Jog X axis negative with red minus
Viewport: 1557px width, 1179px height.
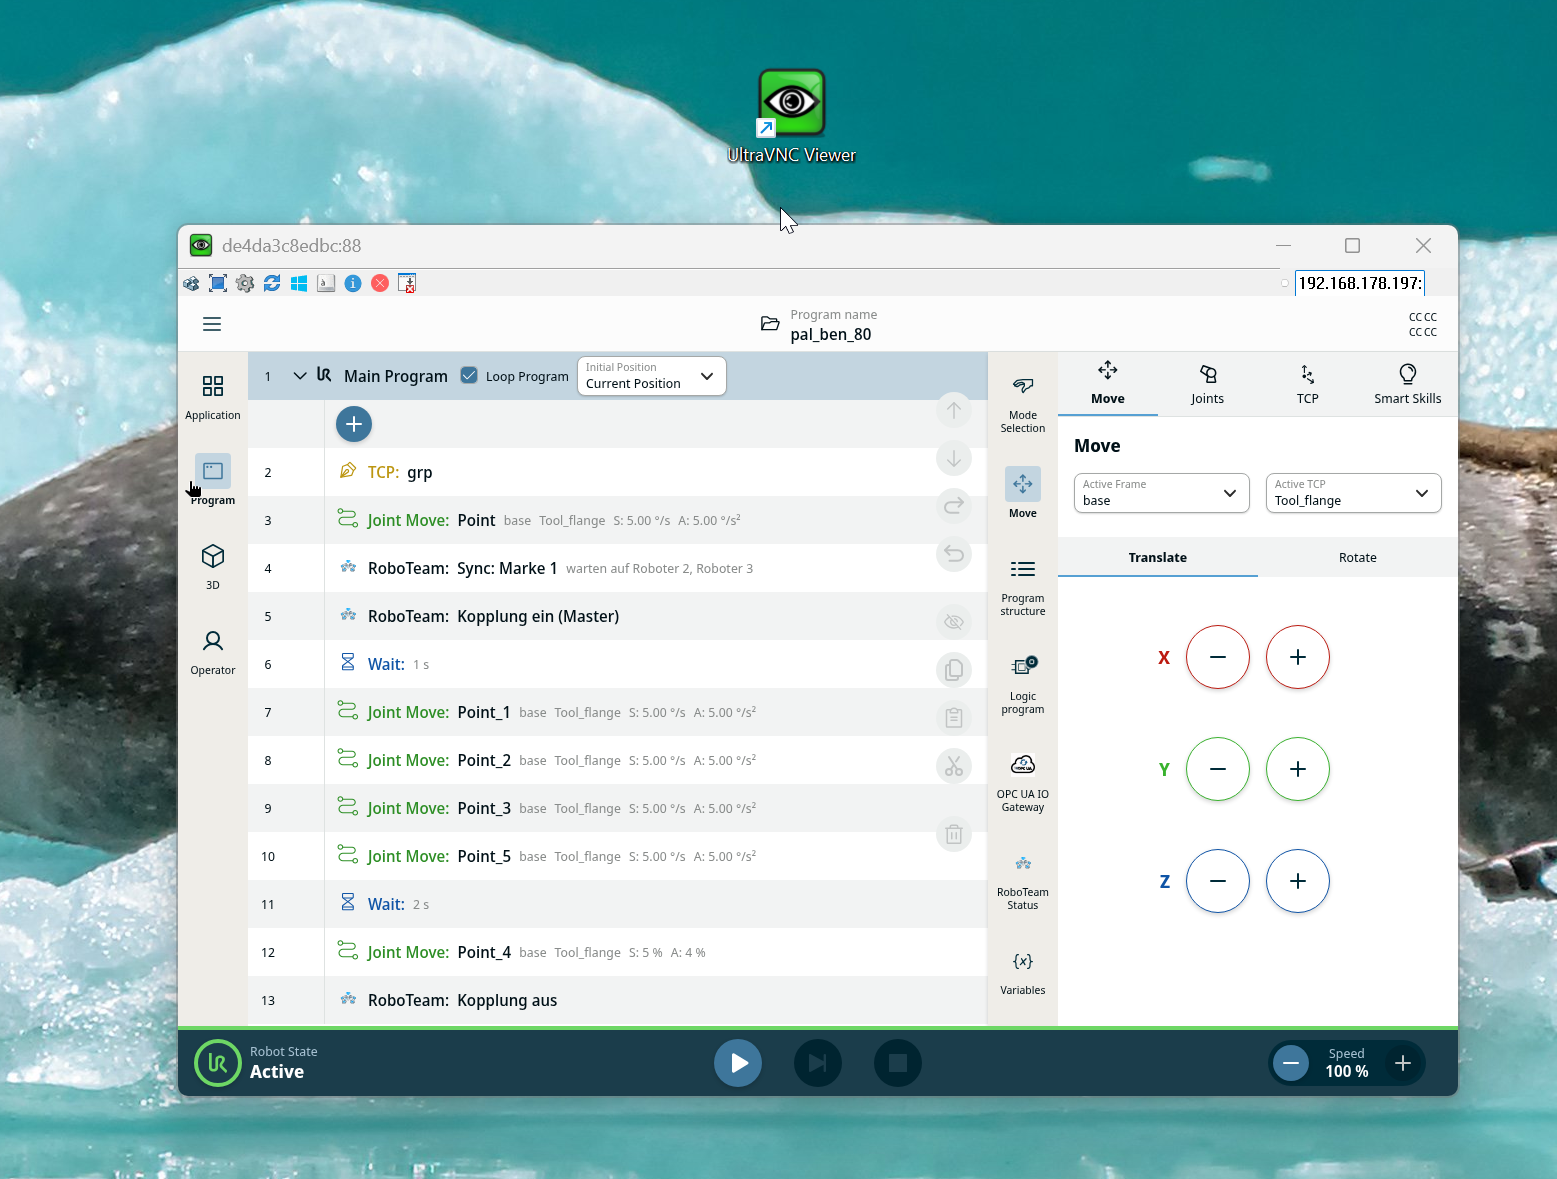[1218, 657]
